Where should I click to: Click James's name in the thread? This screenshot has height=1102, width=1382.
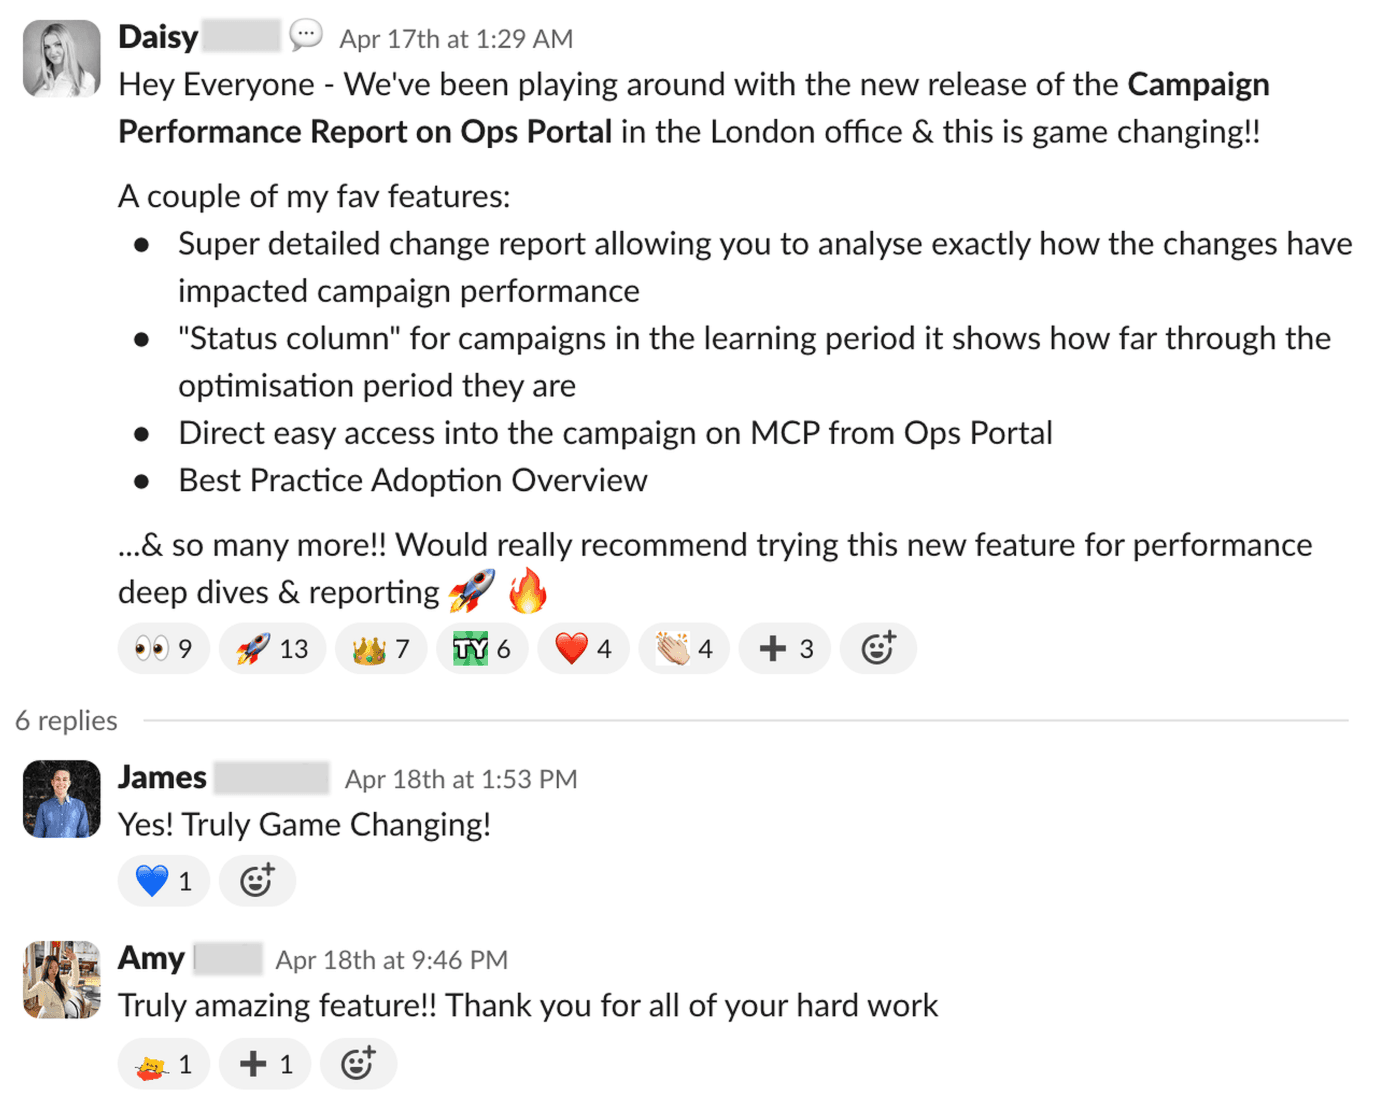(162, 777)
